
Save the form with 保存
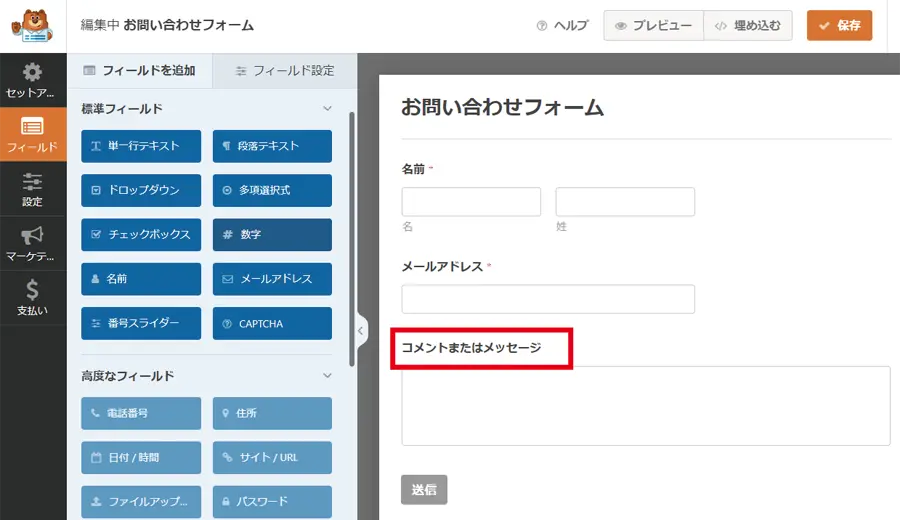pos(839,25)
